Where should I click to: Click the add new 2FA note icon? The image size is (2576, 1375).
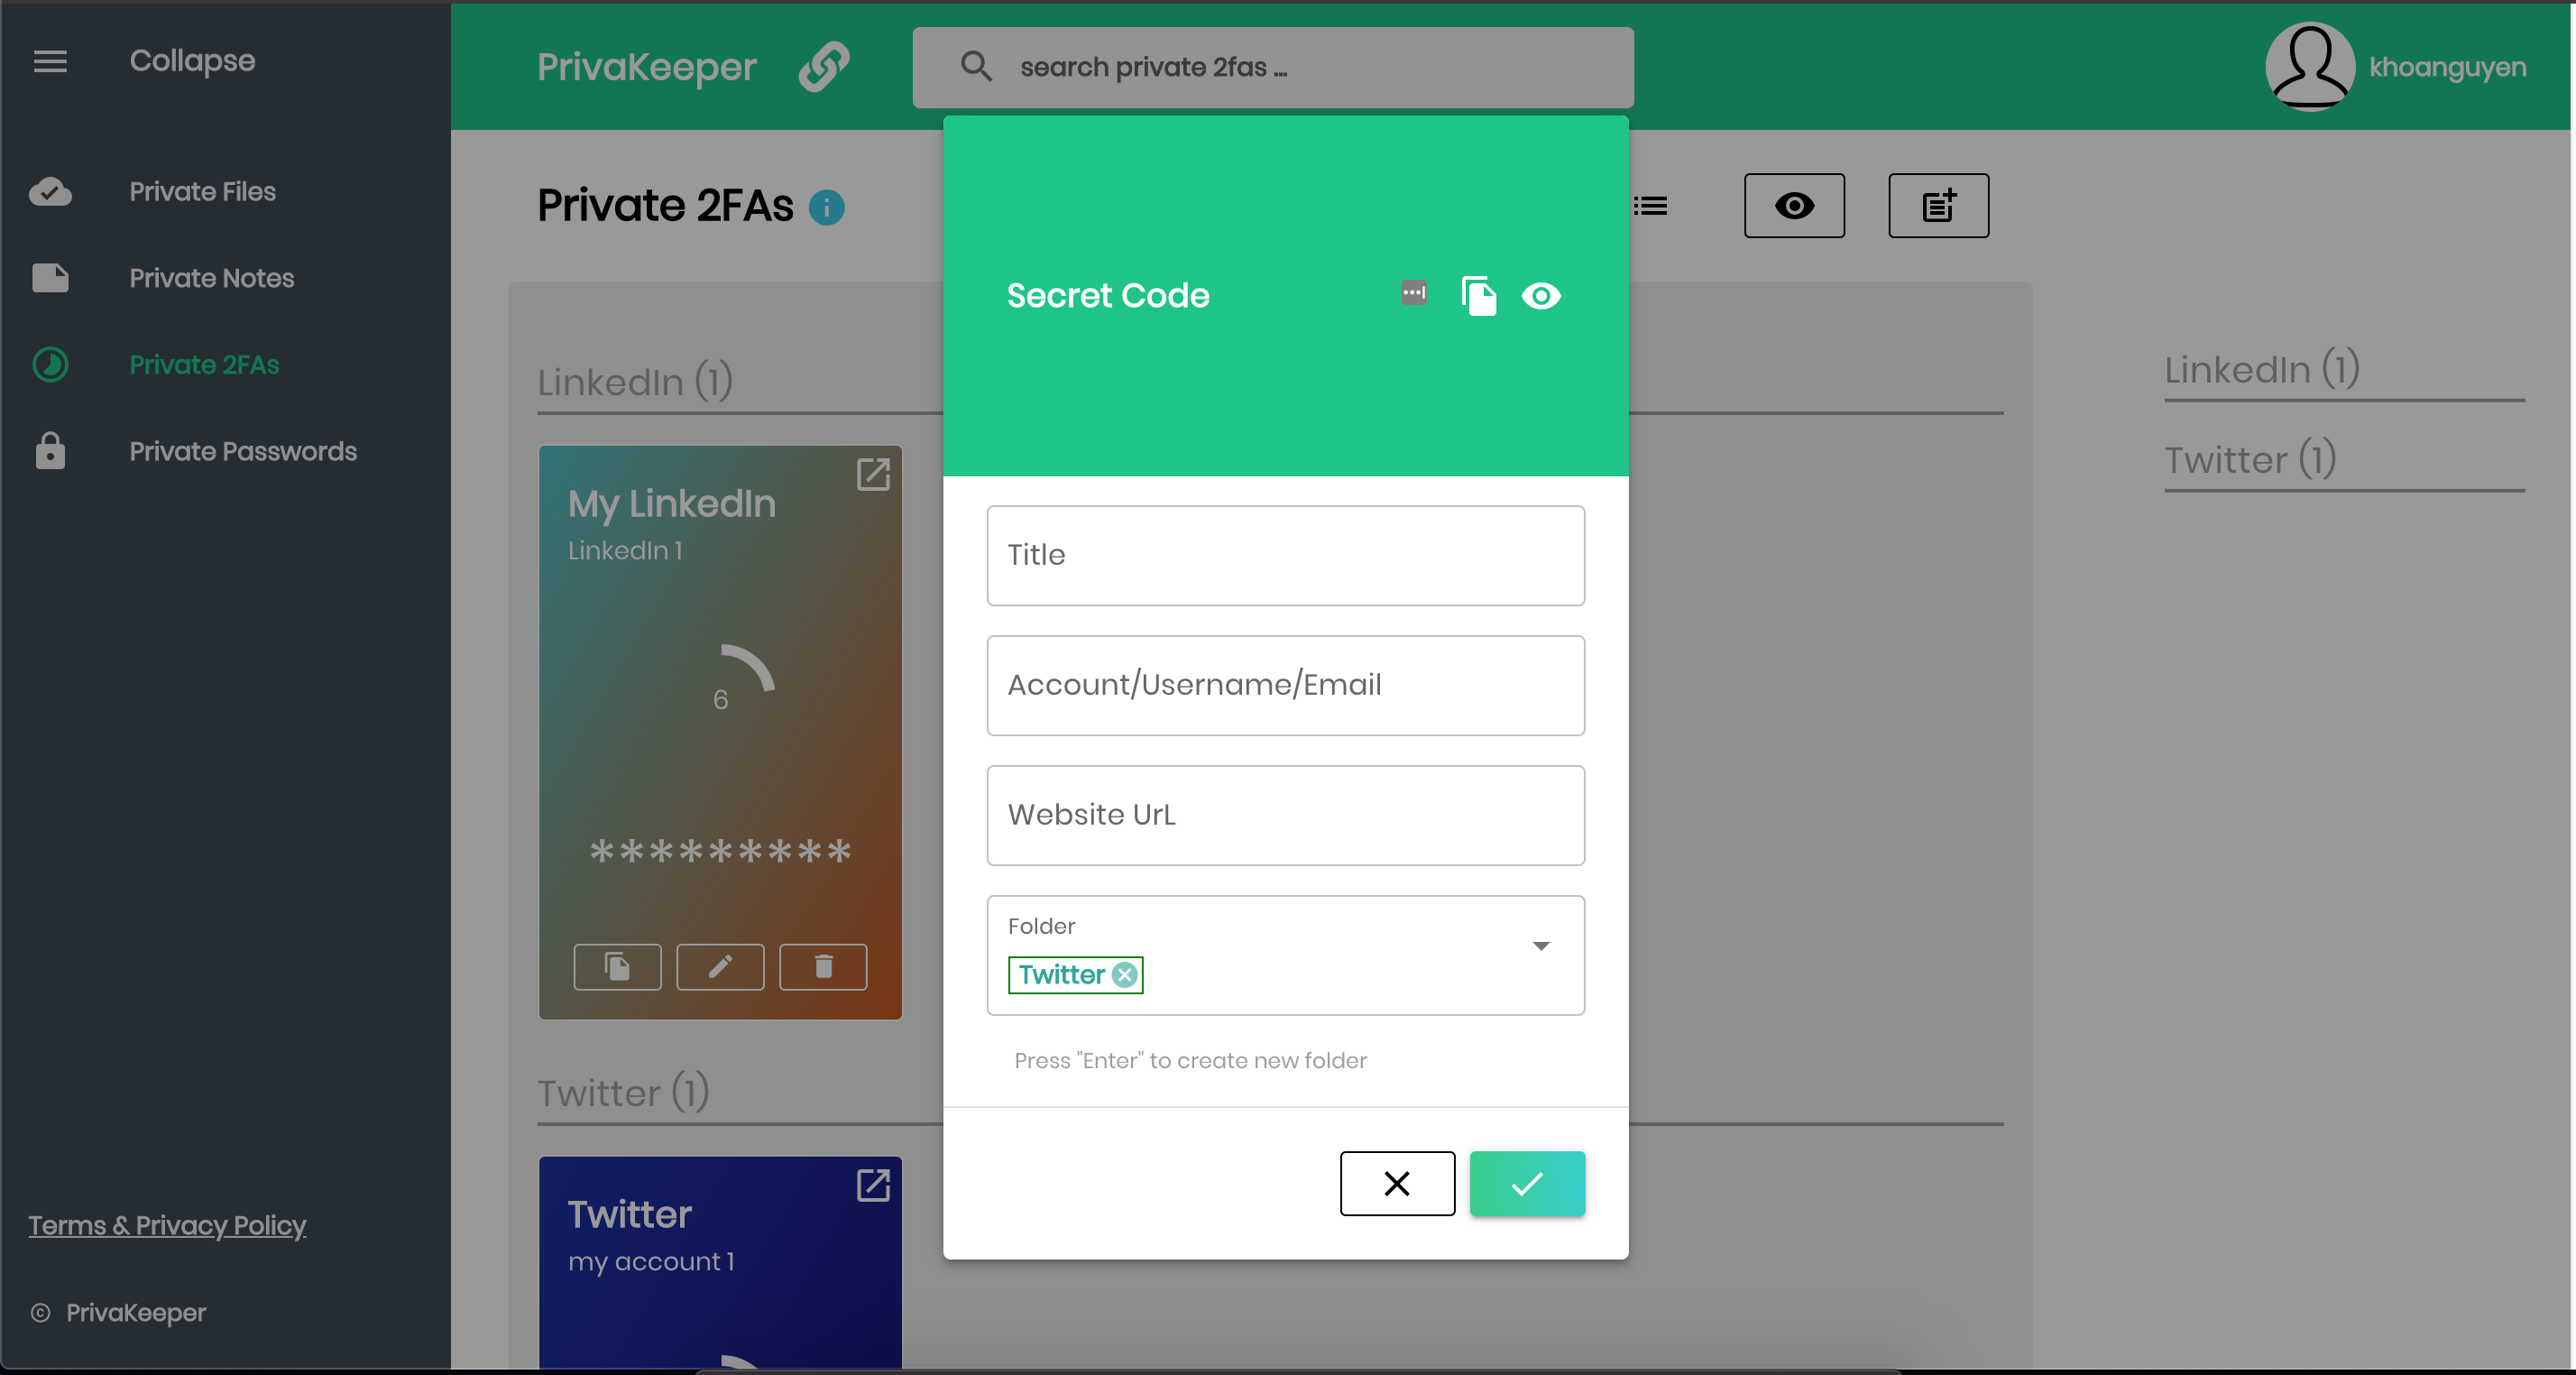(1937, 206)
